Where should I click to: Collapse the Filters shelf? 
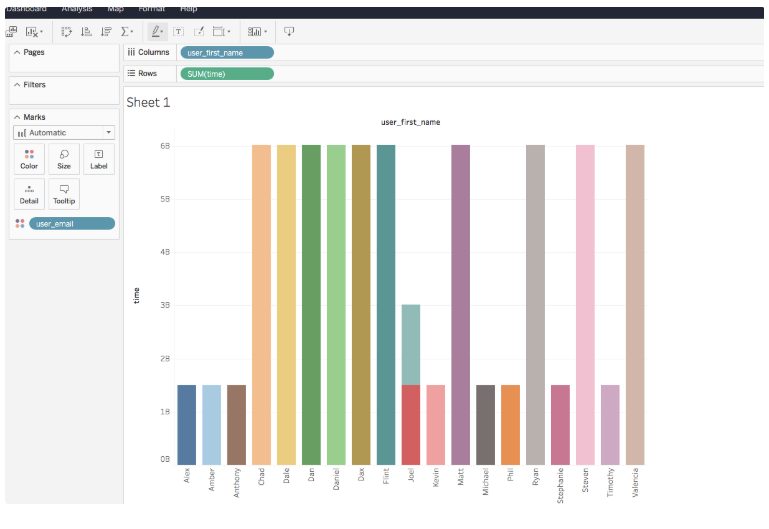[x=17, y=85]
